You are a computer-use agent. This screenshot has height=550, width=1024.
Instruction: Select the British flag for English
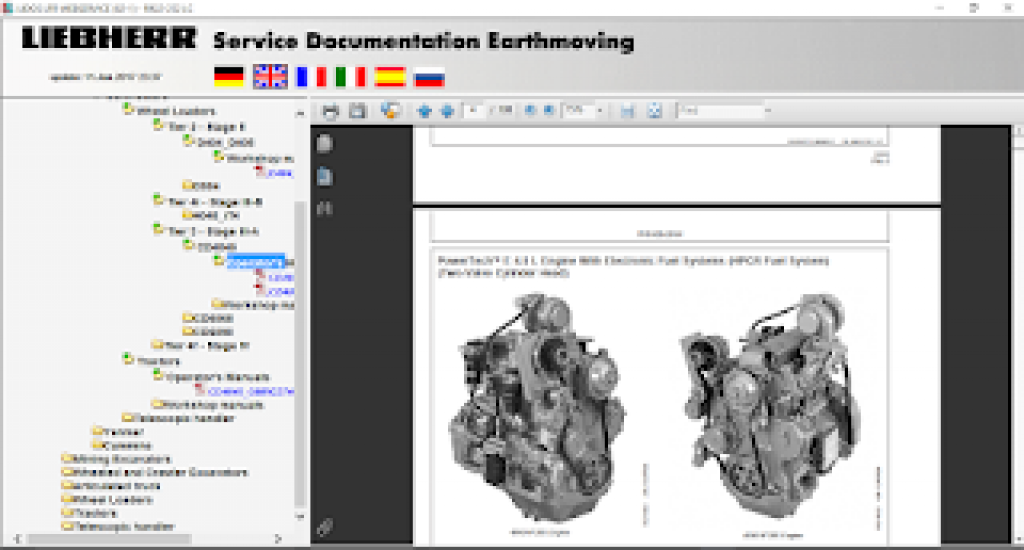pyautogui.click(x=270, y=76)
